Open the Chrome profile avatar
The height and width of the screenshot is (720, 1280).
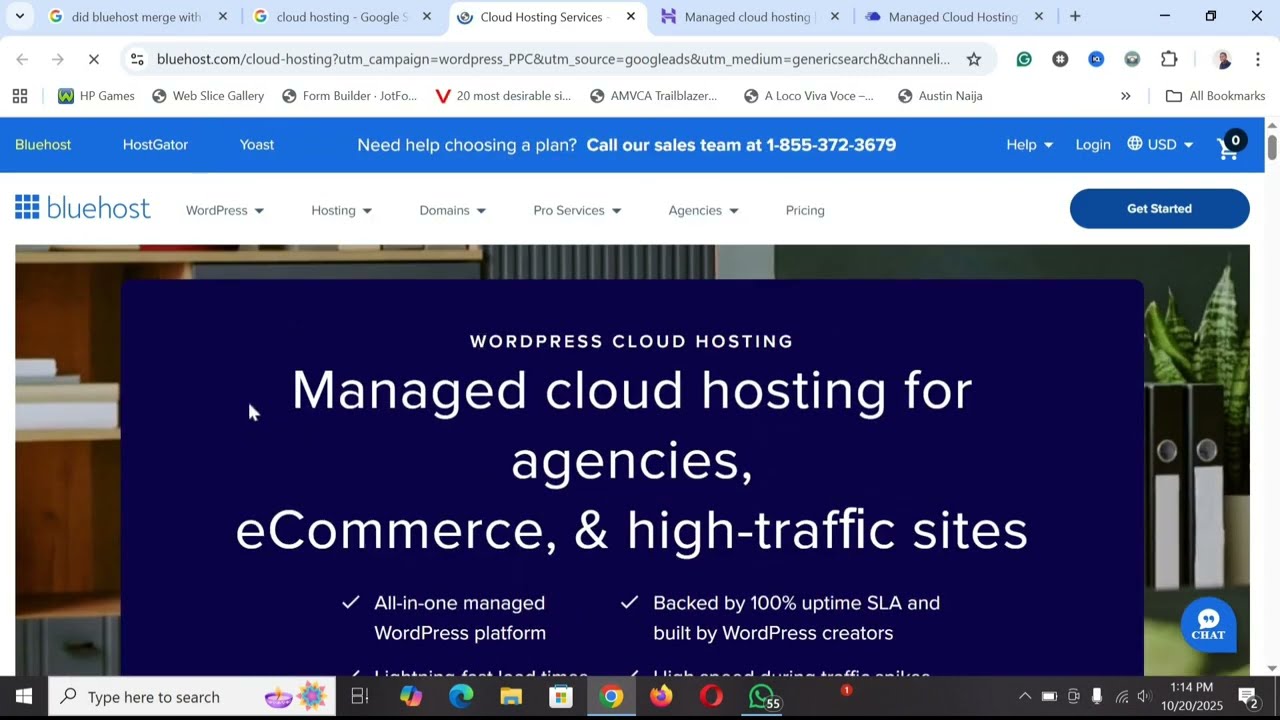(1222, 59)
